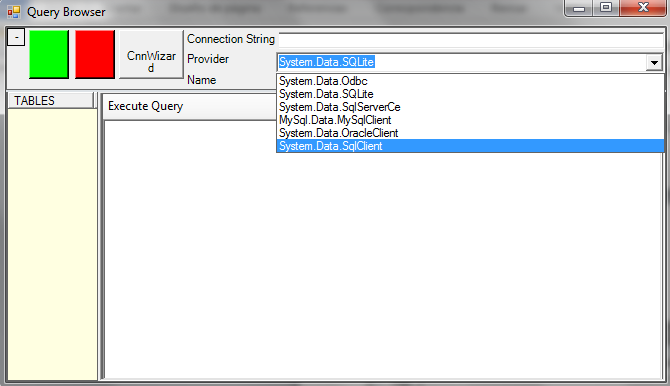Click the red square button

coord(95,54)
